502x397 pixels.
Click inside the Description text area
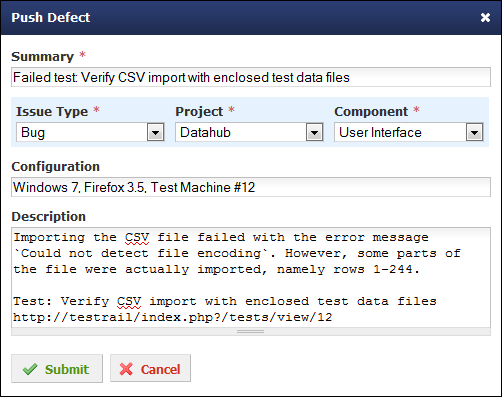(x=251, y=277)
